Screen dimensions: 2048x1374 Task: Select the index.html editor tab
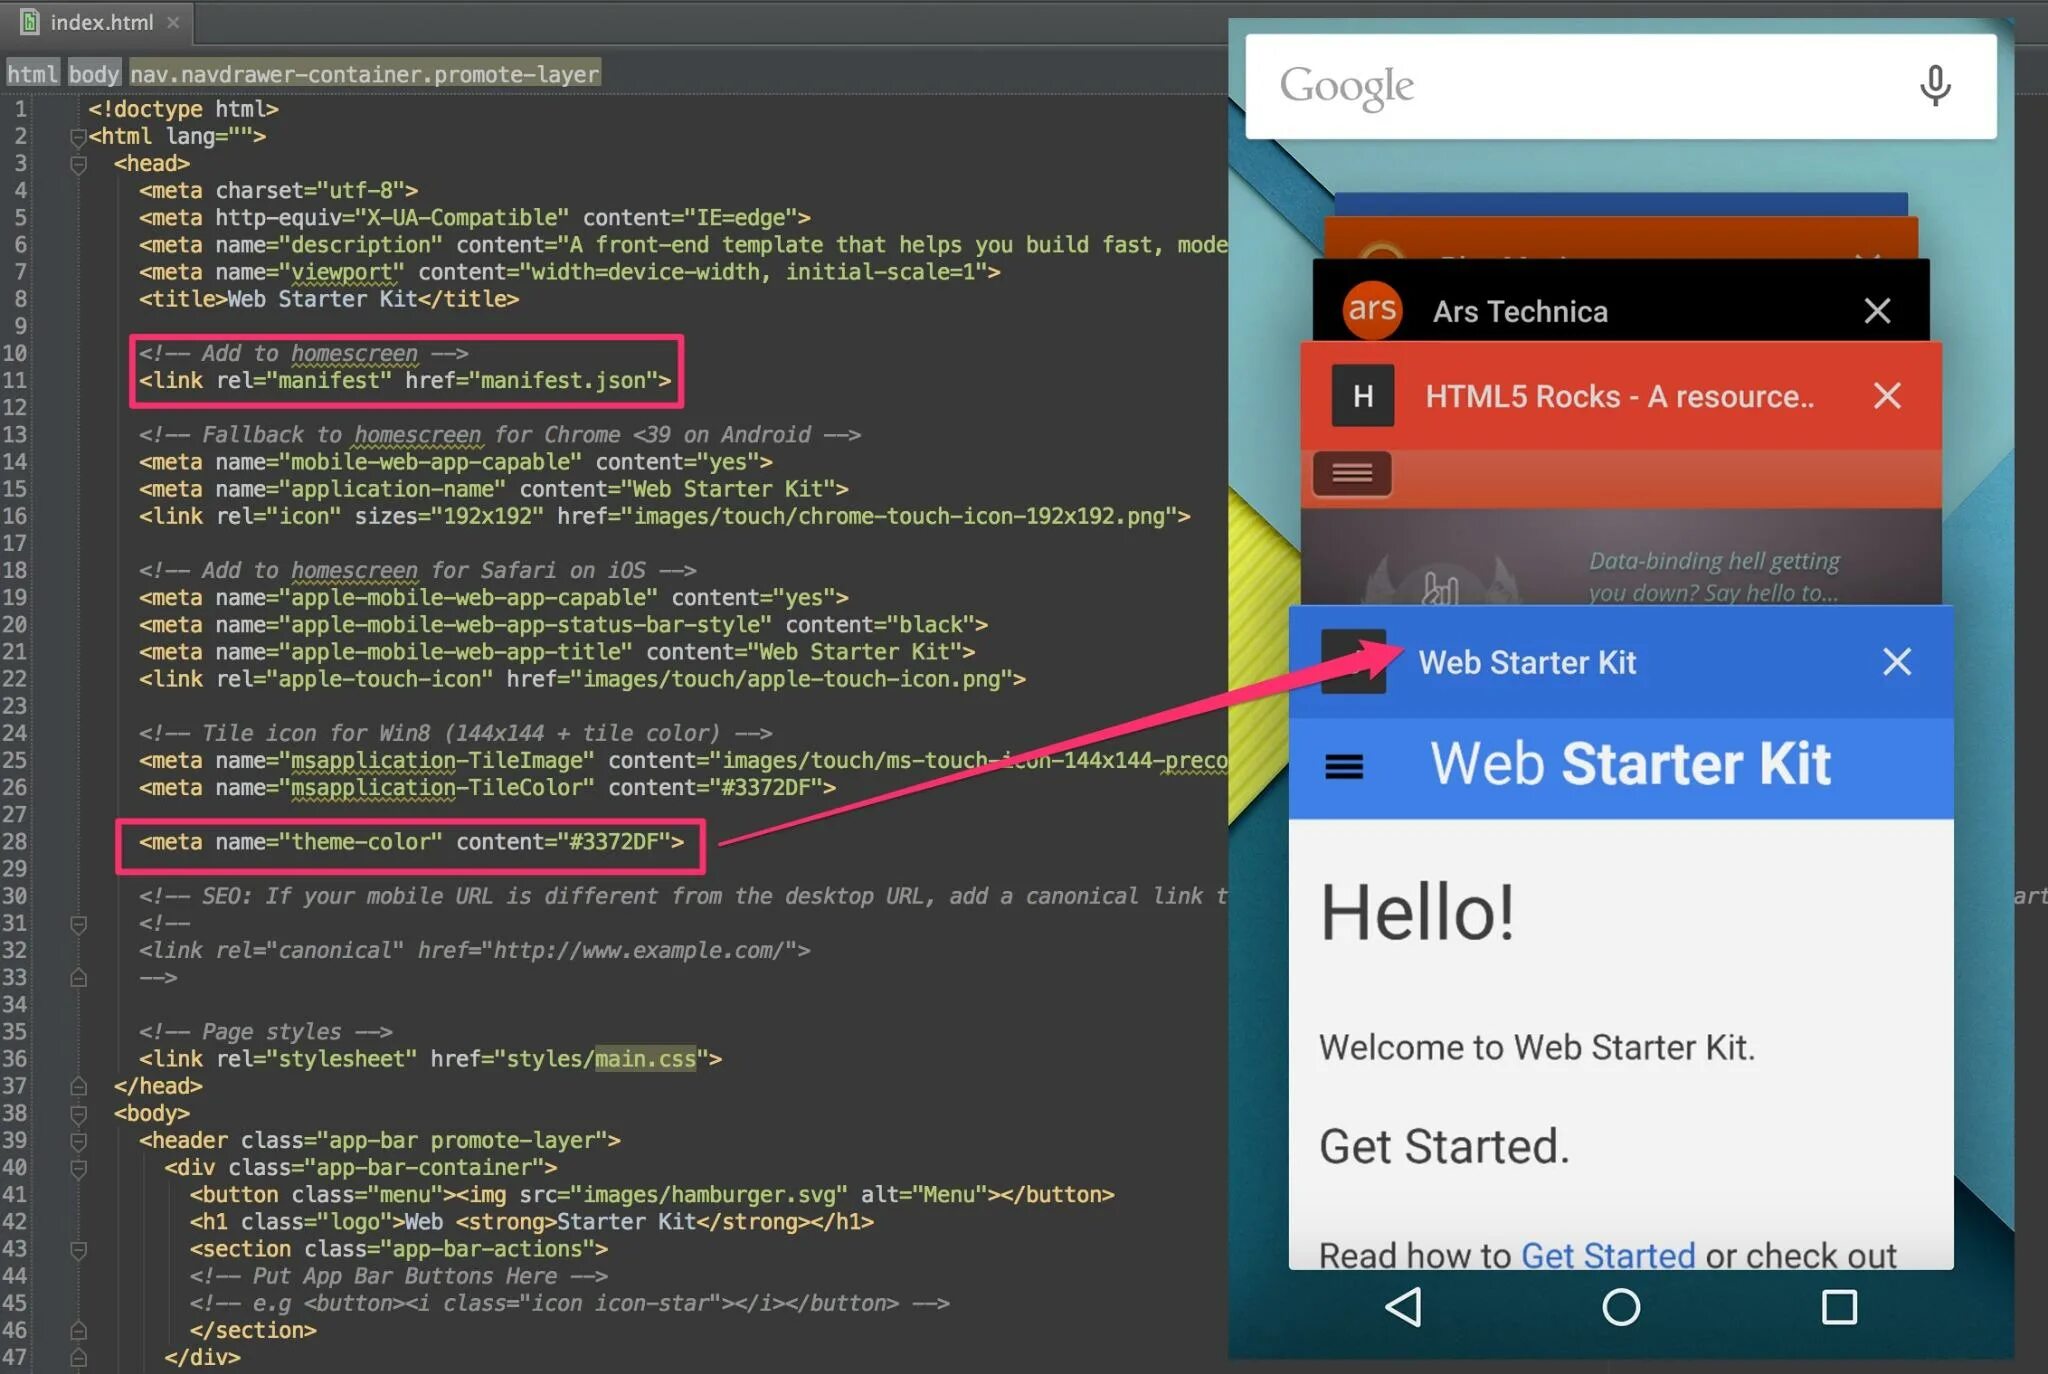[97, 22]
